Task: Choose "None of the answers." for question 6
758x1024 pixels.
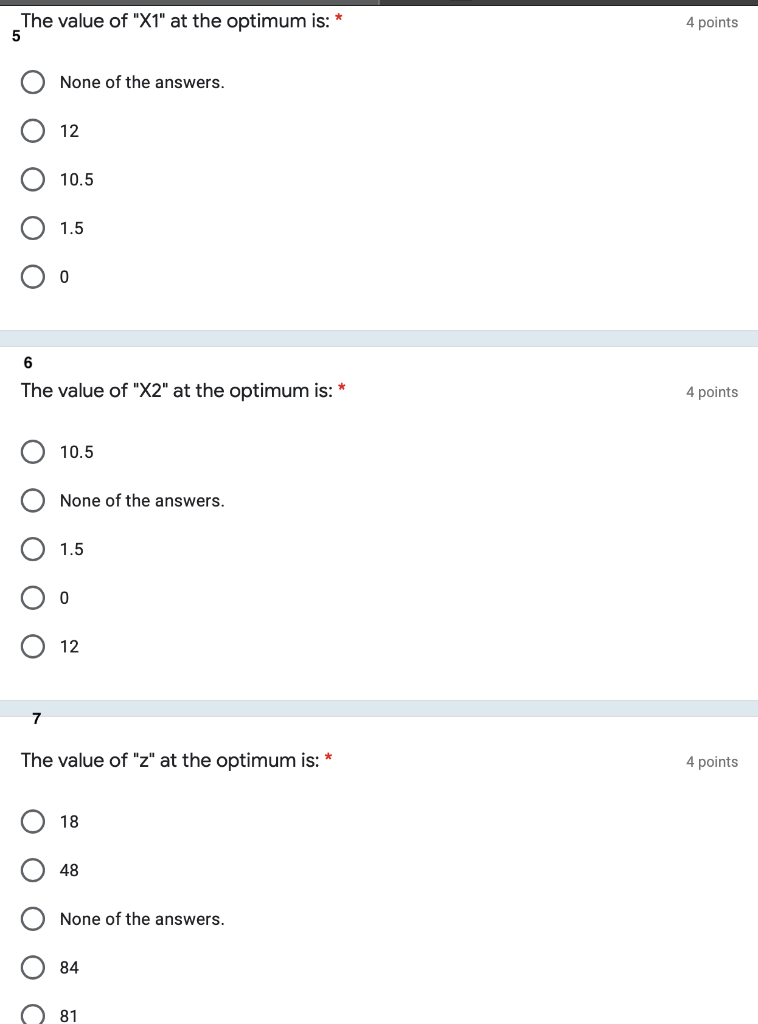Action: click(33, 500)
